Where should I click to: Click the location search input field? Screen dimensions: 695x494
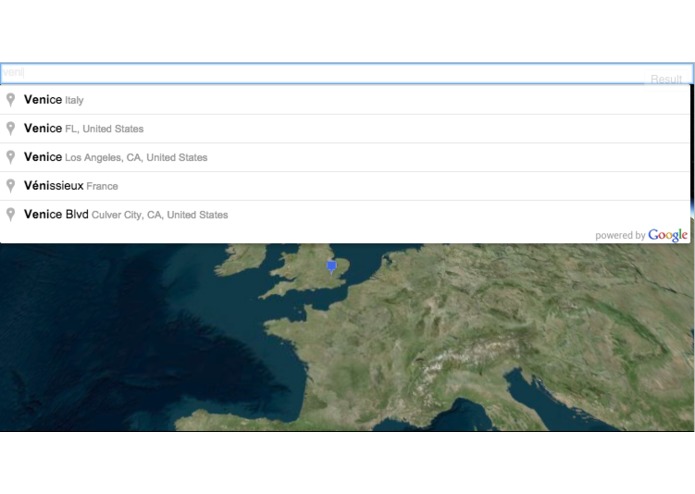[x=347, y=73]
